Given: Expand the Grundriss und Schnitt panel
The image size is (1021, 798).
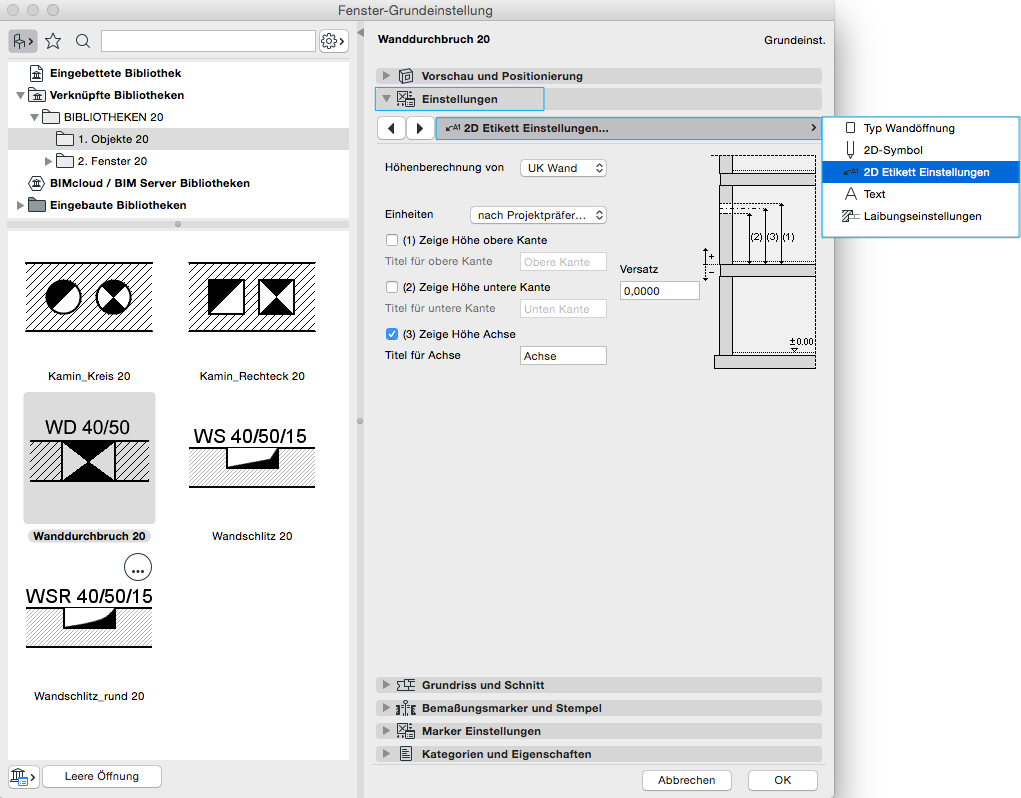Looking at the screenshot, I should pyautogui.click(x=386, y=685).
